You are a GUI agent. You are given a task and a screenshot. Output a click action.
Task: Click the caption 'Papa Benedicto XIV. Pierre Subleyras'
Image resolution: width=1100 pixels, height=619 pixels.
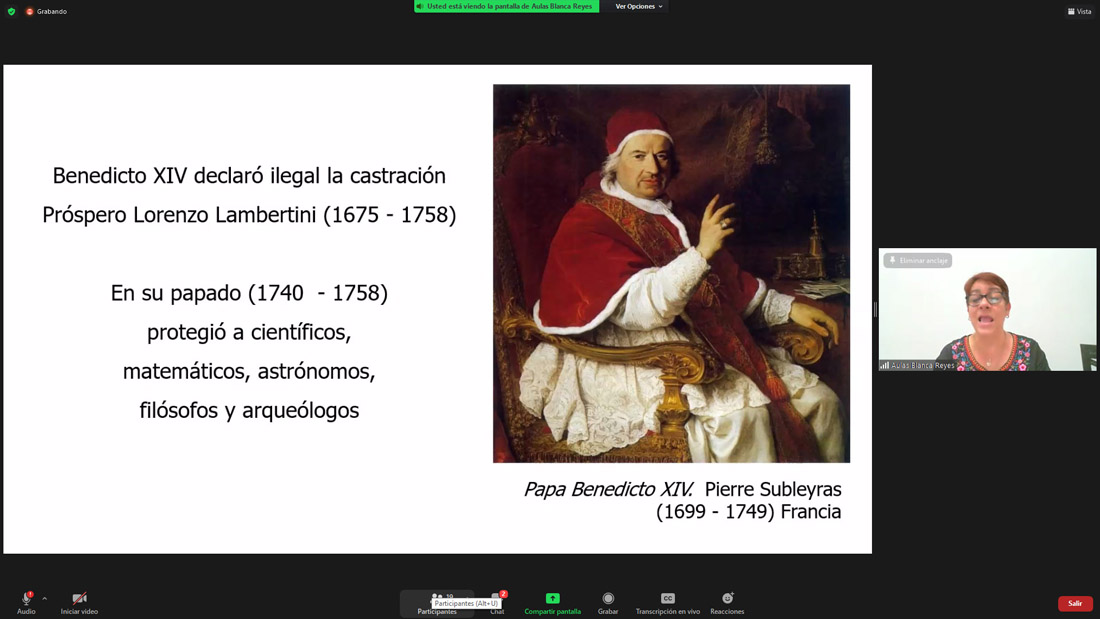pyautogui.click(x=683, y=489)
